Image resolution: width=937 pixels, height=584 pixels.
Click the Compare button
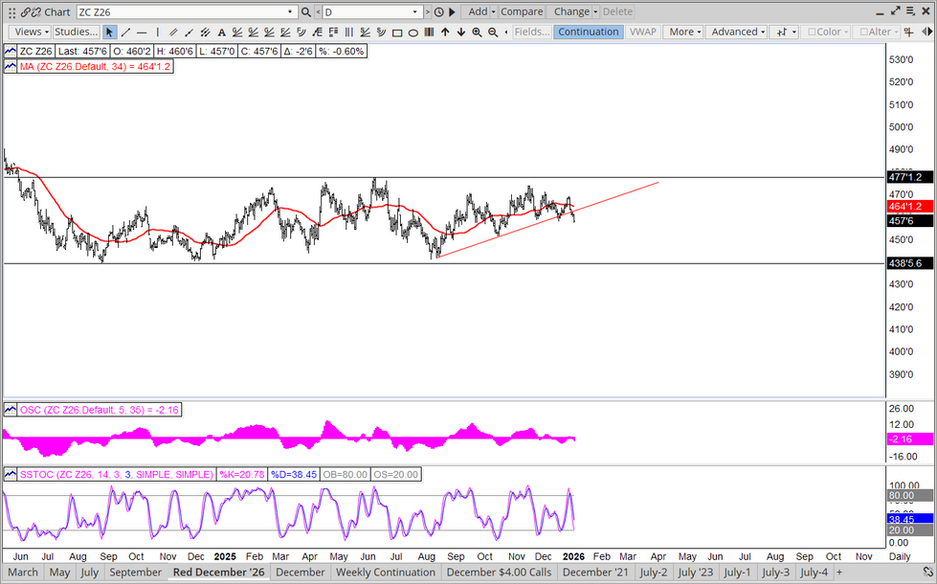(x=522, y=12)
